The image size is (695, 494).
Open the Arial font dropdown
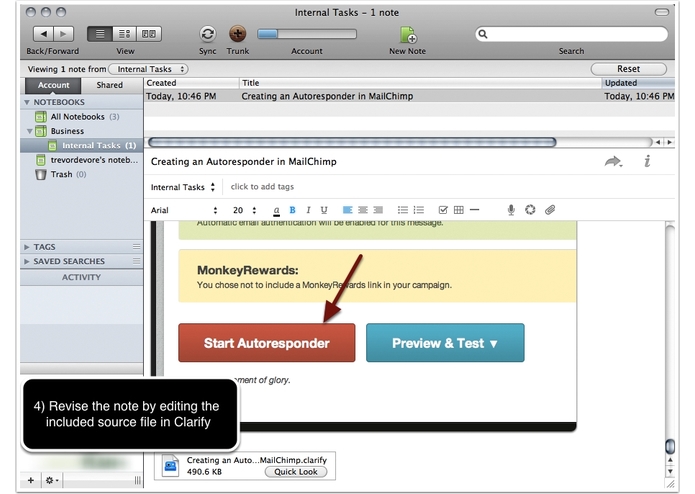184,210
